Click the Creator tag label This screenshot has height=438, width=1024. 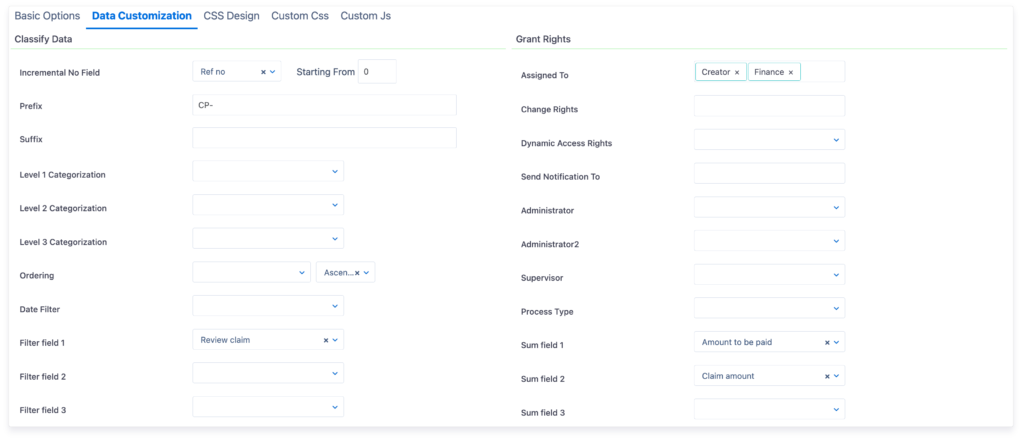716,72
